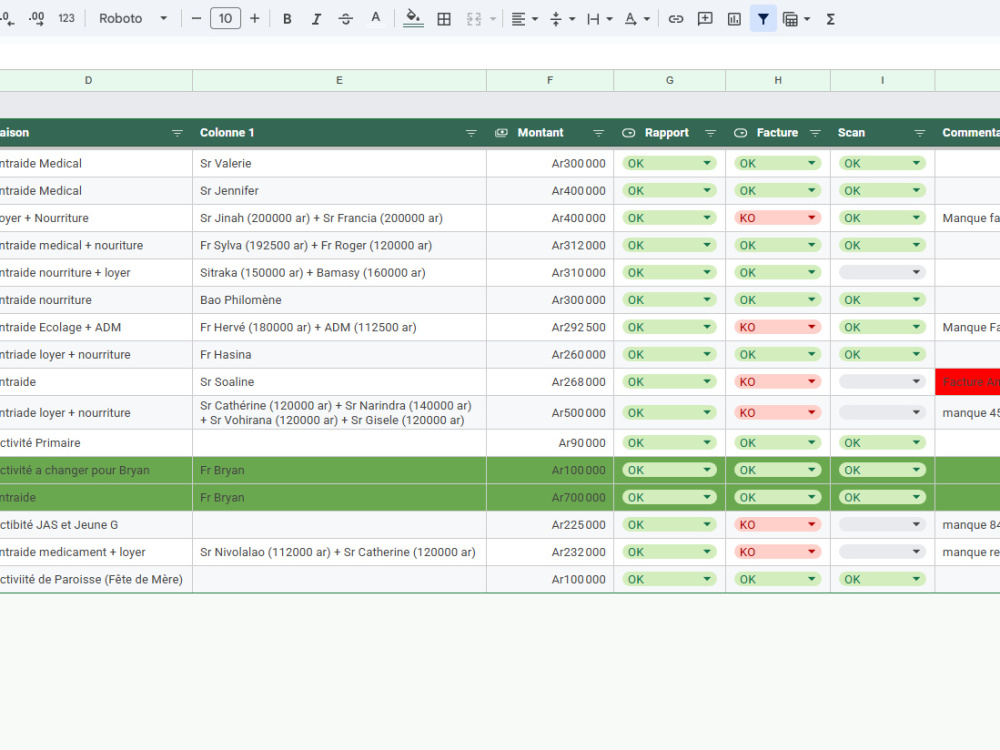
Task: Open the text color picker
Action: pyautogui.click(x=376, y=19)
